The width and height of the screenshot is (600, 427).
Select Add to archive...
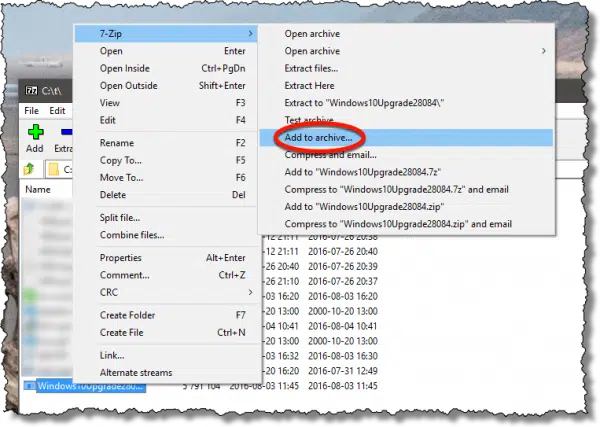tap(406, 137)
